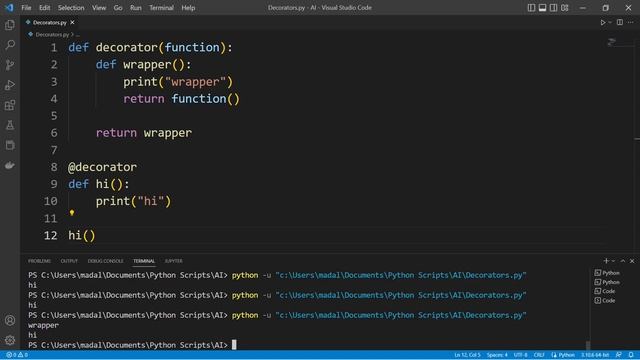Open the View menu
Image resolution: width=640 pixels, height=360 pixels.
99,8
